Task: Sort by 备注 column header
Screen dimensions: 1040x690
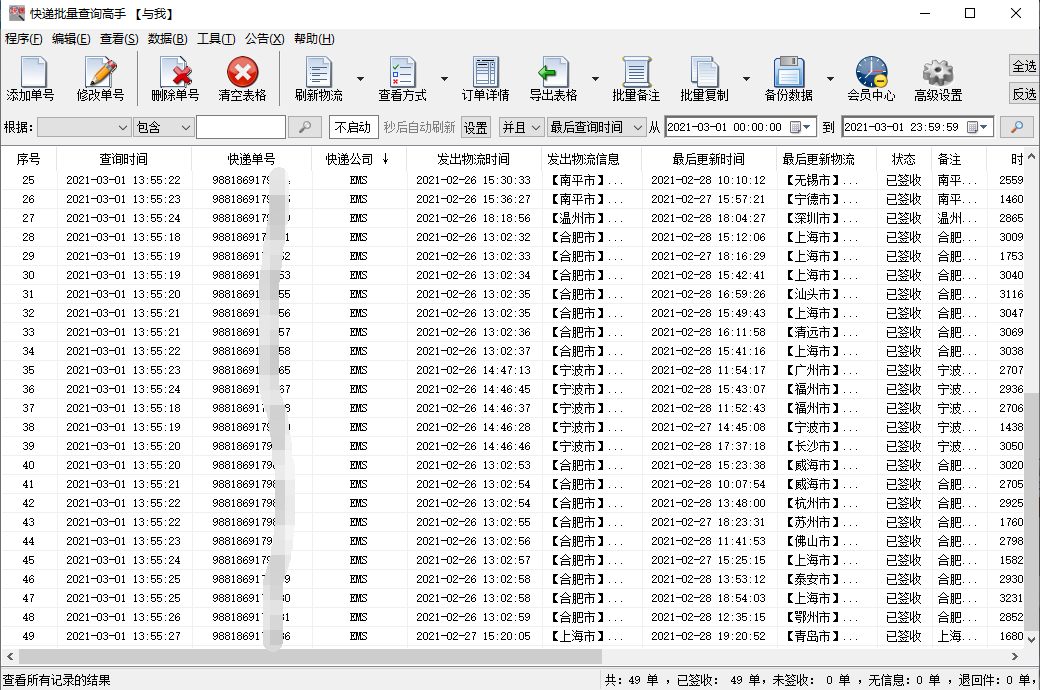Action: point(958,159)
